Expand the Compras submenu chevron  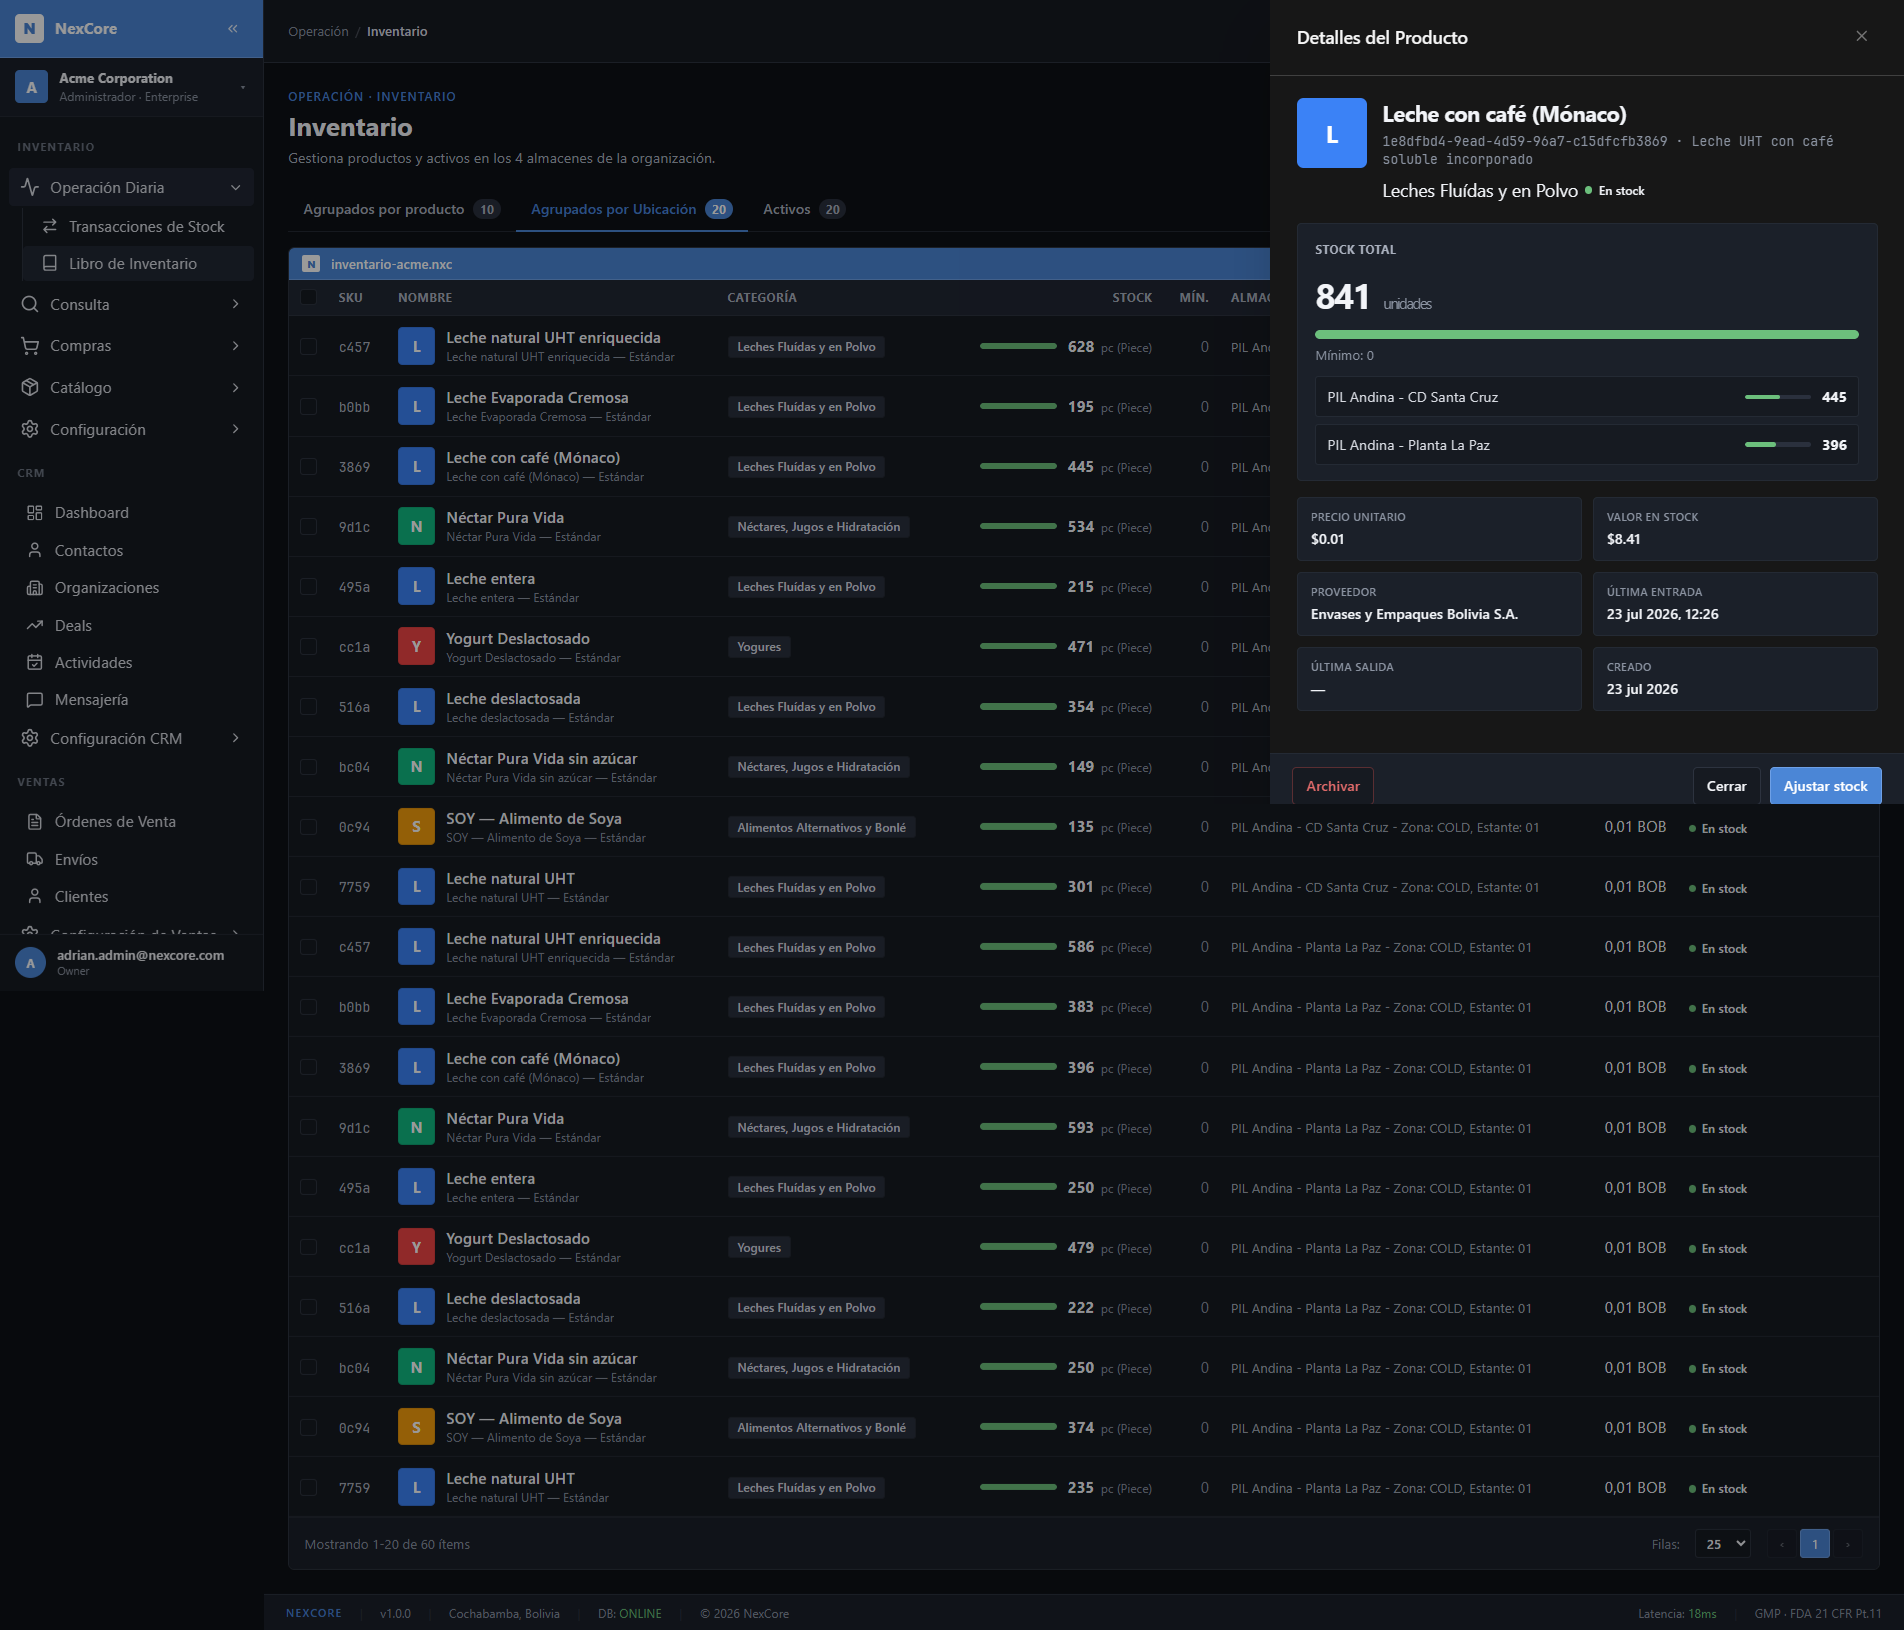[x=236, y=345]
